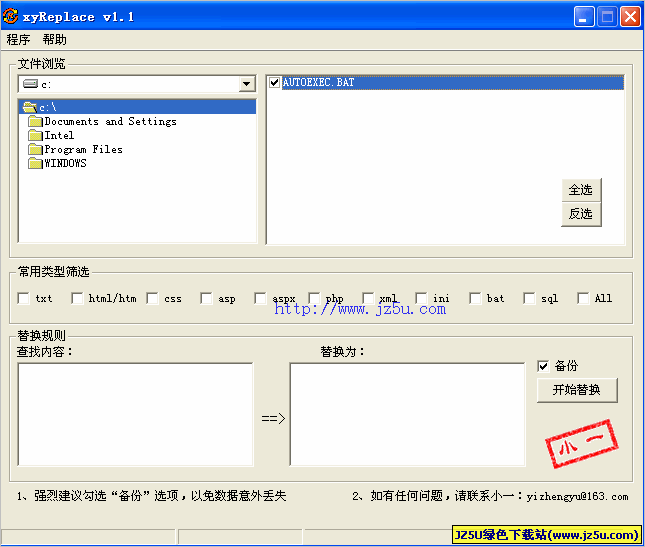The width and height of the screenshot is (645, 547).
Task: Click the Documents and Settings folder icon
Action: click(x=35, y=121)
